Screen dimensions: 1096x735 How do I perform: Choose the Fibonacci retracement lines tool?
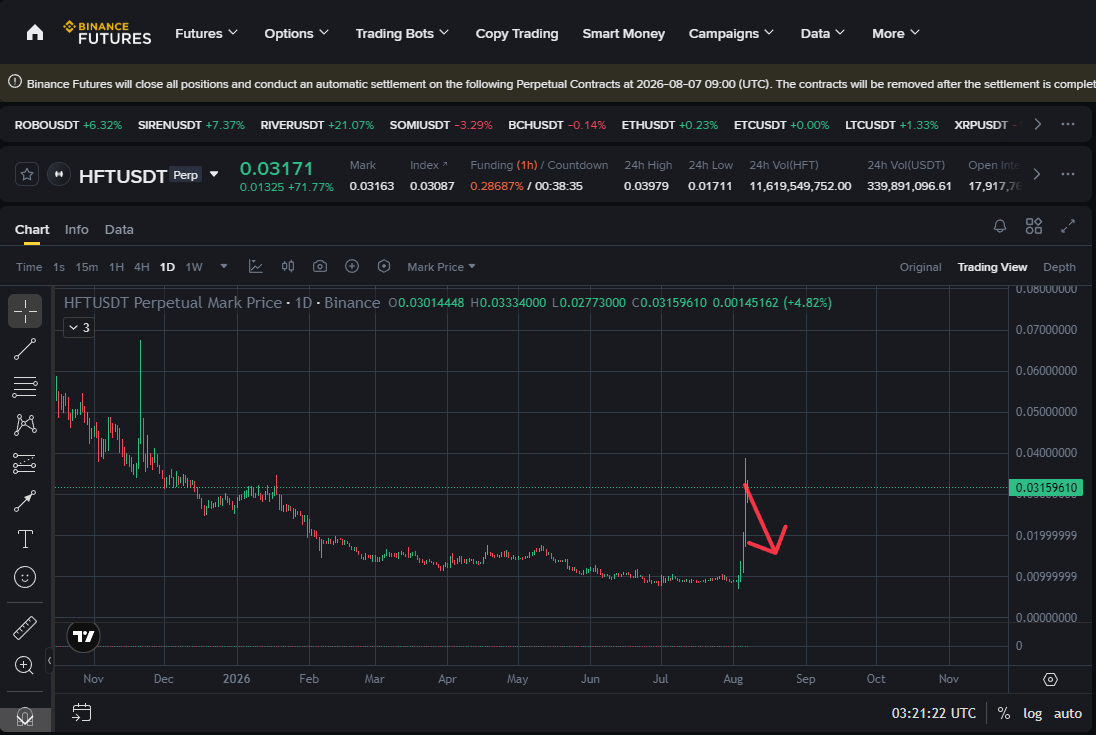point(25,386)
